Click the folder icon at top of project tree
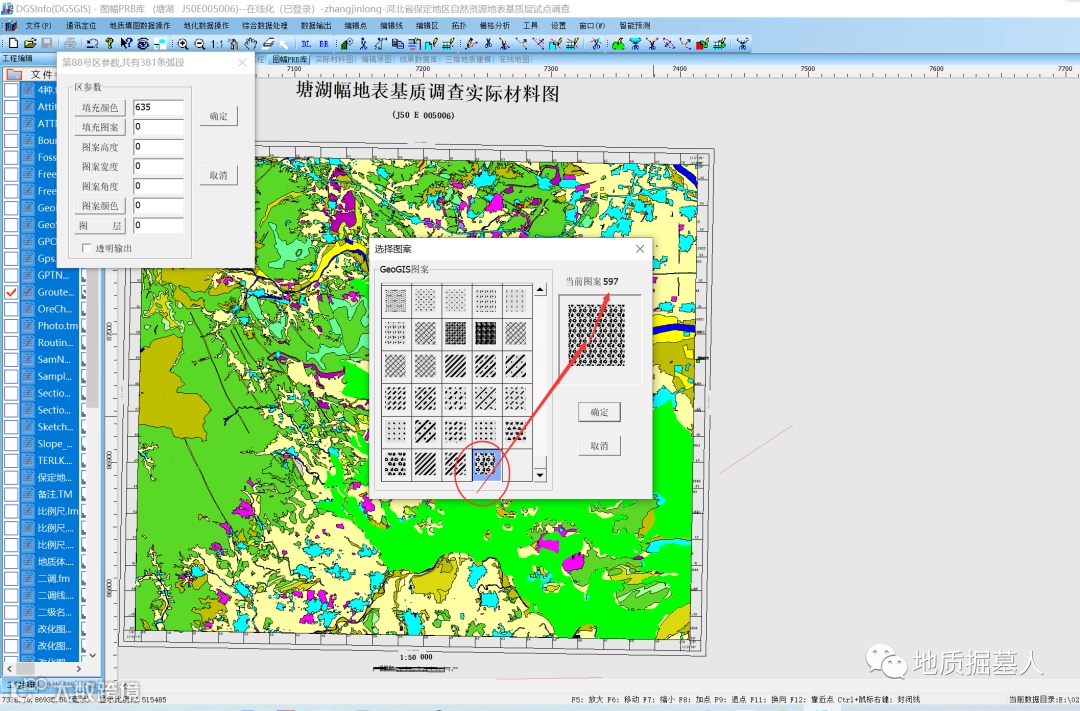 click(13, 74)
